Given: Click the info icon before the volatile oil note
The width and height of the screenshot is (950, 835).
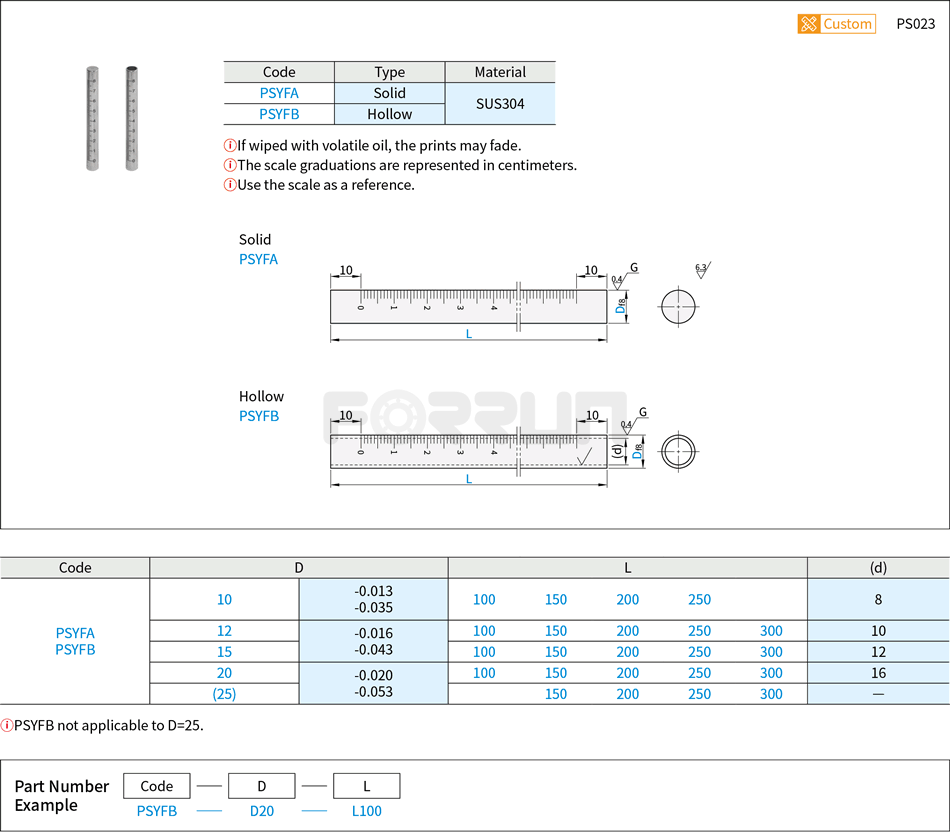Looking at the screenshot, I should point(228,145).
